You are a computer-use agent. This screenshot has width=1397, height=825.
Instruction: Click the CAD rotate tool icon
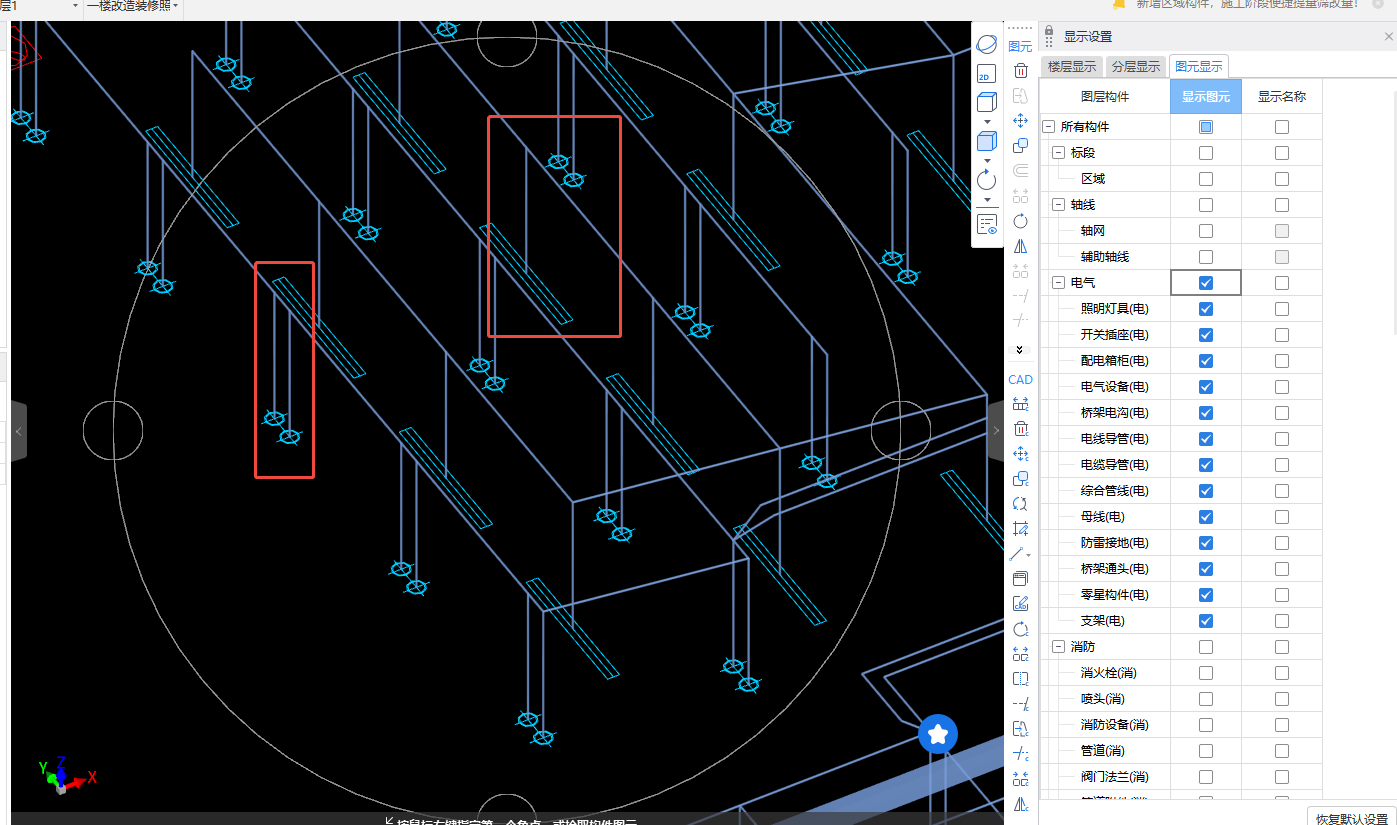[x=1021, y=629]
